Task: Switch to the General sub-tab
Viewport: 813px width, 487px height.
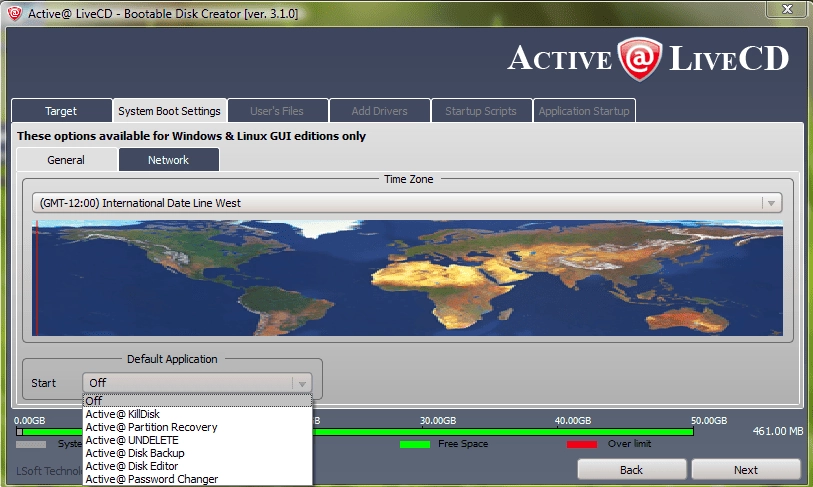Action: (66, 160)
